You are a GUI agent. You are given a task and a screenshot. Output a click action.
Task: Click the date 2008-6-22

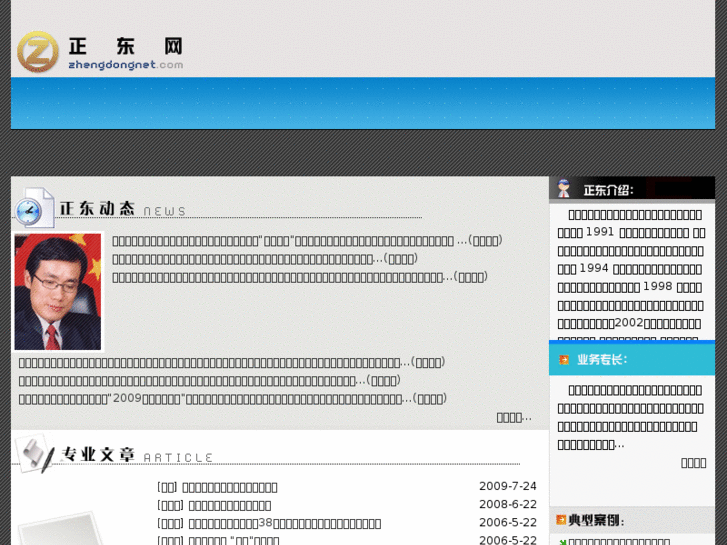pyautogui.click(x=508, y=504)
